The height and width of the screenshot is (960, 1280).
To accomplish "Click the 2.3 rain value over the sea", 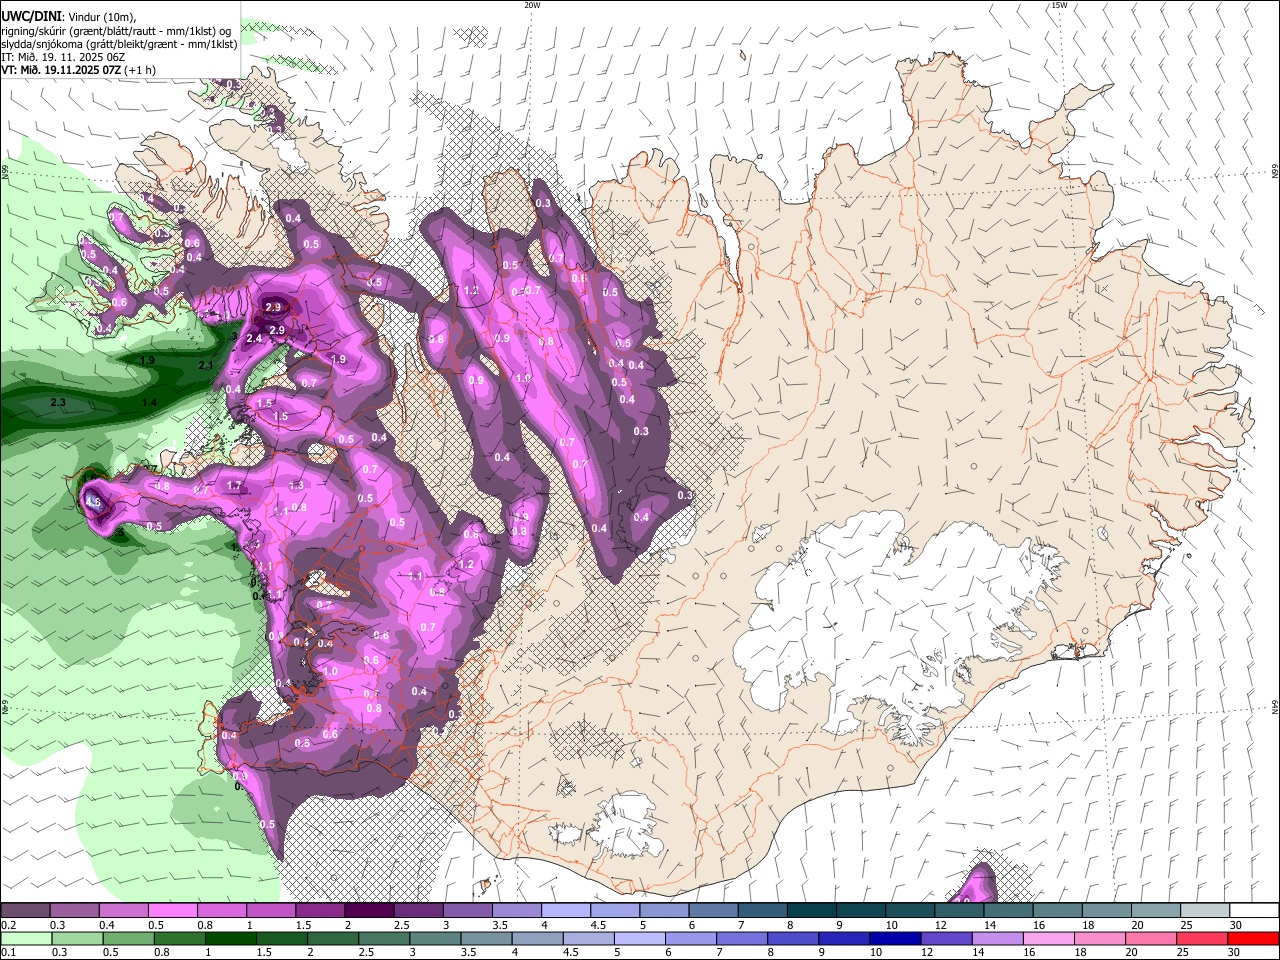I will tap(57, 402).
